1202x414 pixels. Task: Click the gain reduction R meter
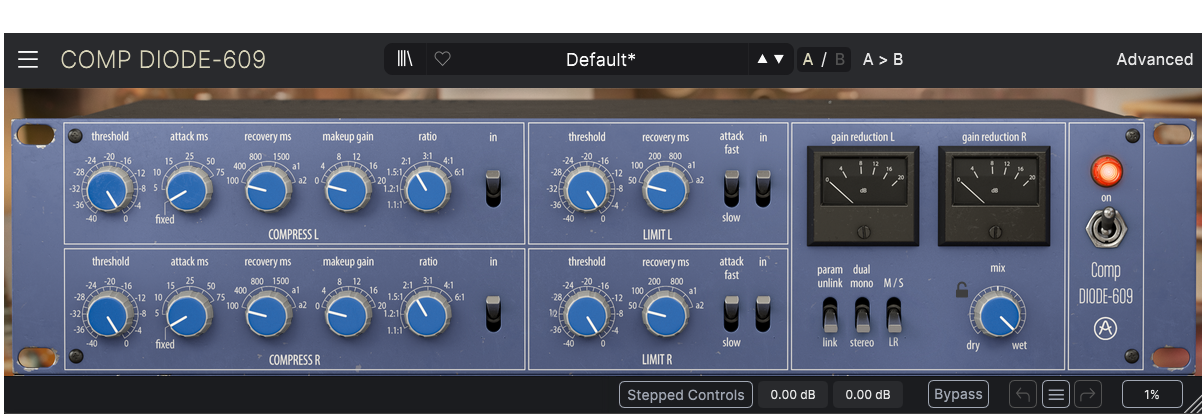pos(994,196)
